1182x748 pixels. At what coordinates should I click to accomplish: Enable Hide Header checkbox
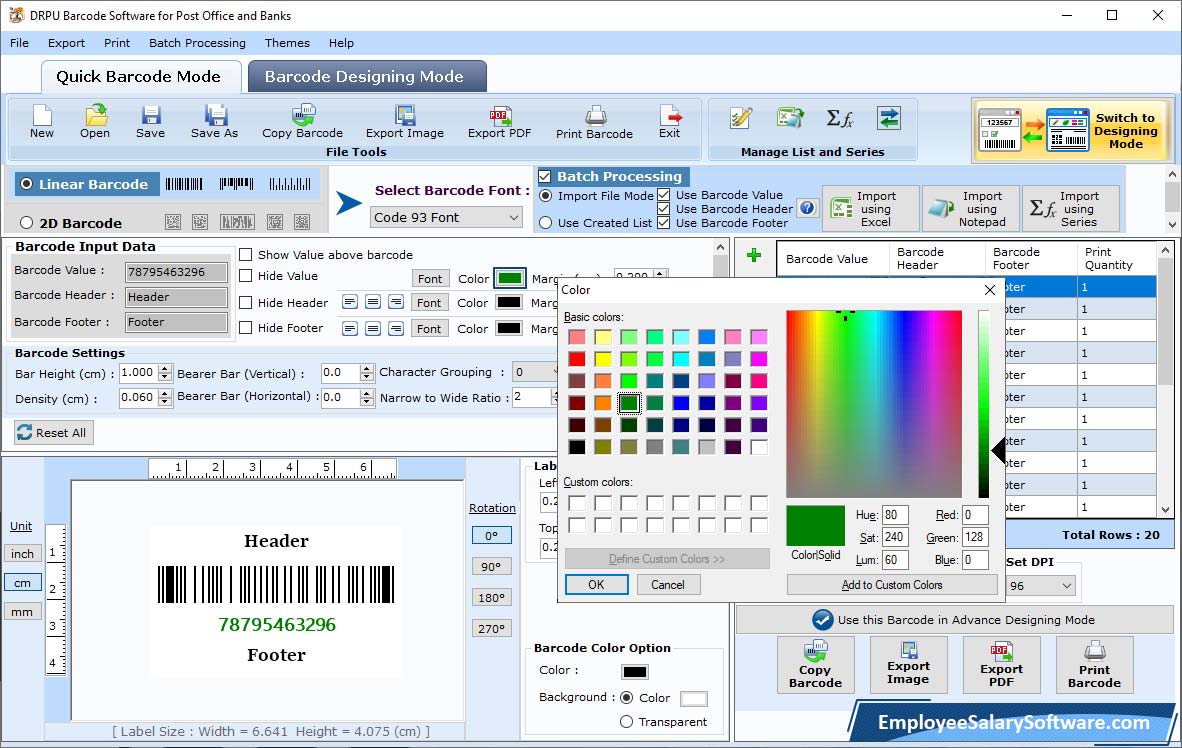pyautogui.click(x=246, y=302)
